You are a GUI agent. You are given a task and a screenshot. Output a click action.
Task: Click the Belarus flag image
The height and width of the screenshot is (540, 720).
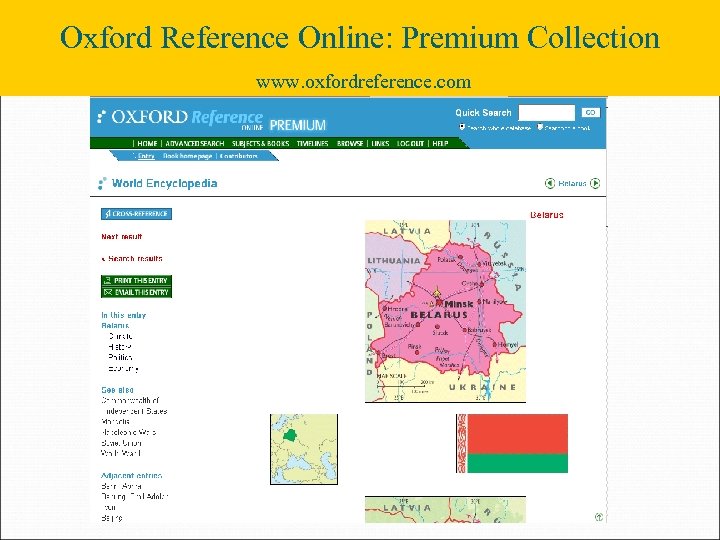[512, 443]
